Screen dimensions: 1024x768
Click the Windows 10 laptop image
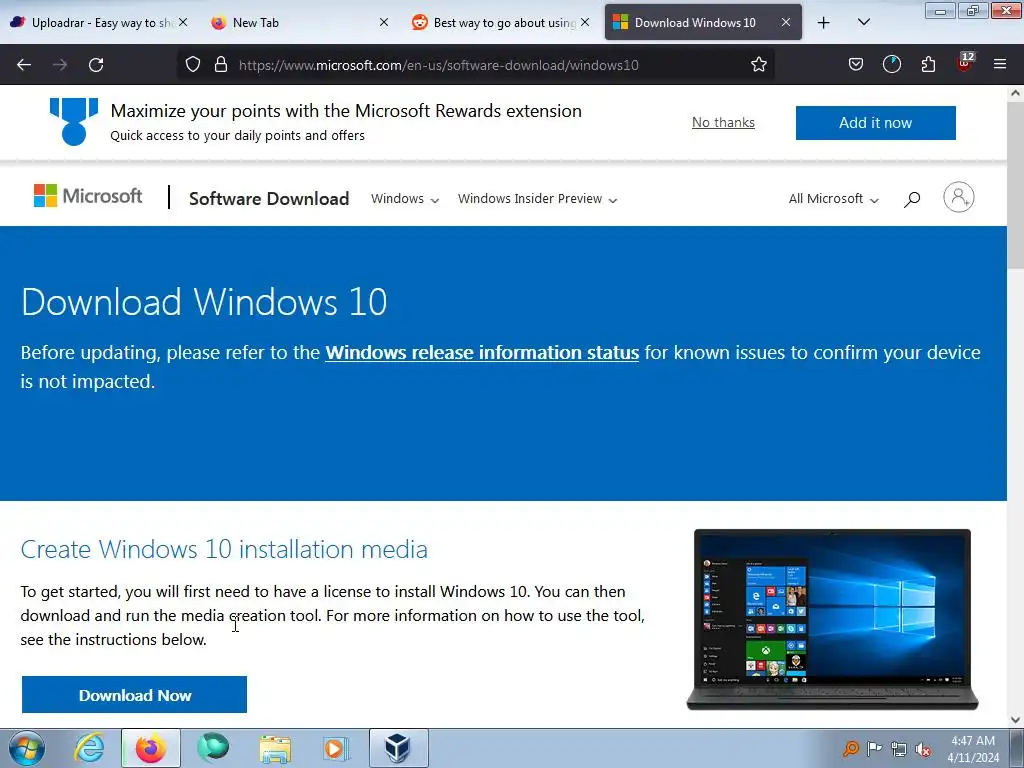(832, 619)
